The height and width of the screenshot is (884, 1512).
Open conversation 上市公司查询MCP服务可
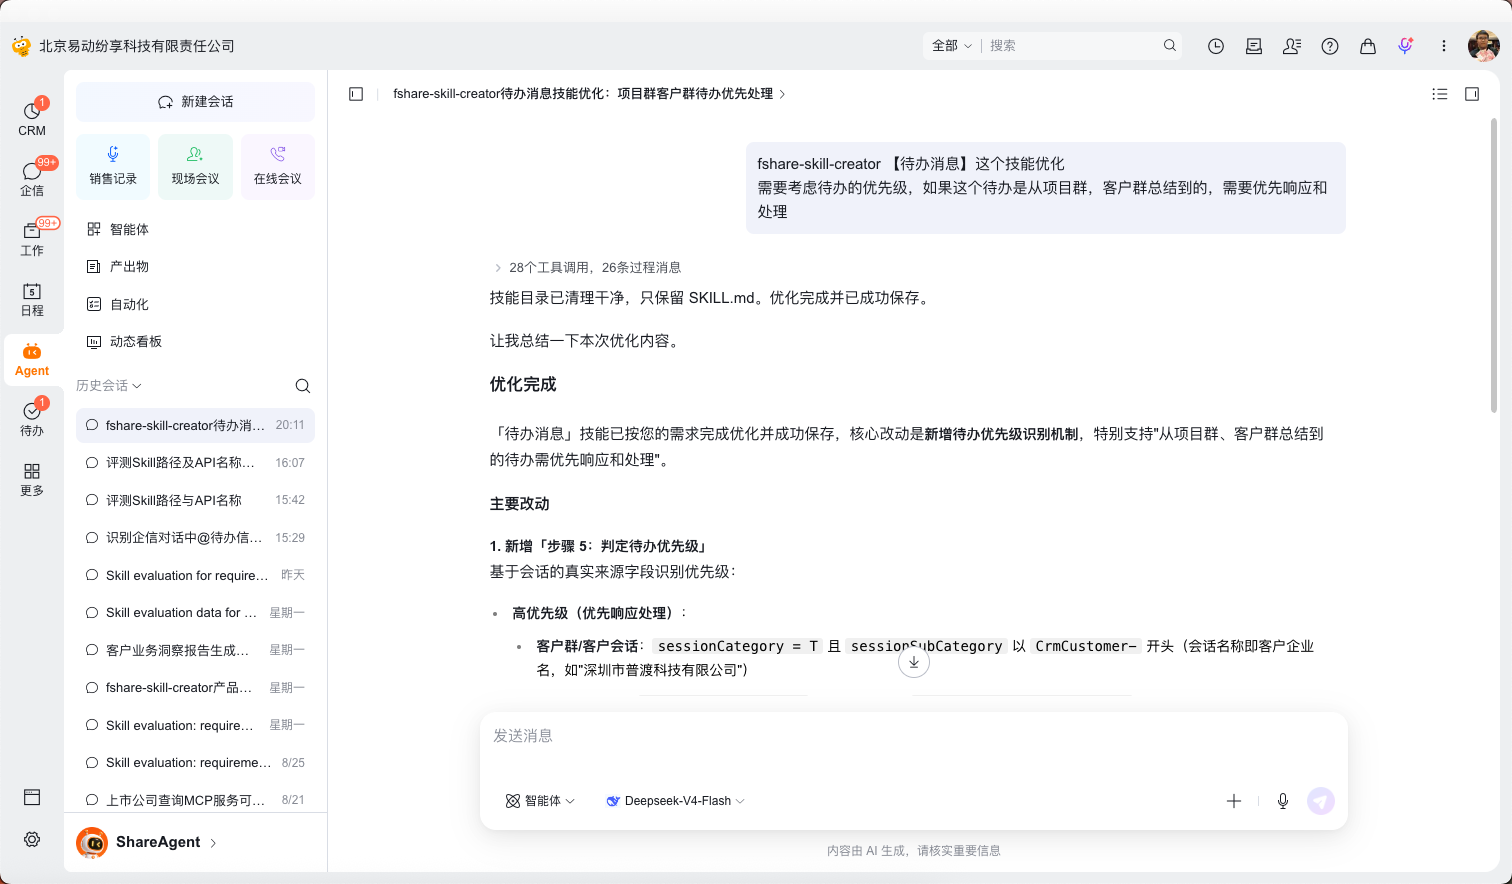point(195,800)
